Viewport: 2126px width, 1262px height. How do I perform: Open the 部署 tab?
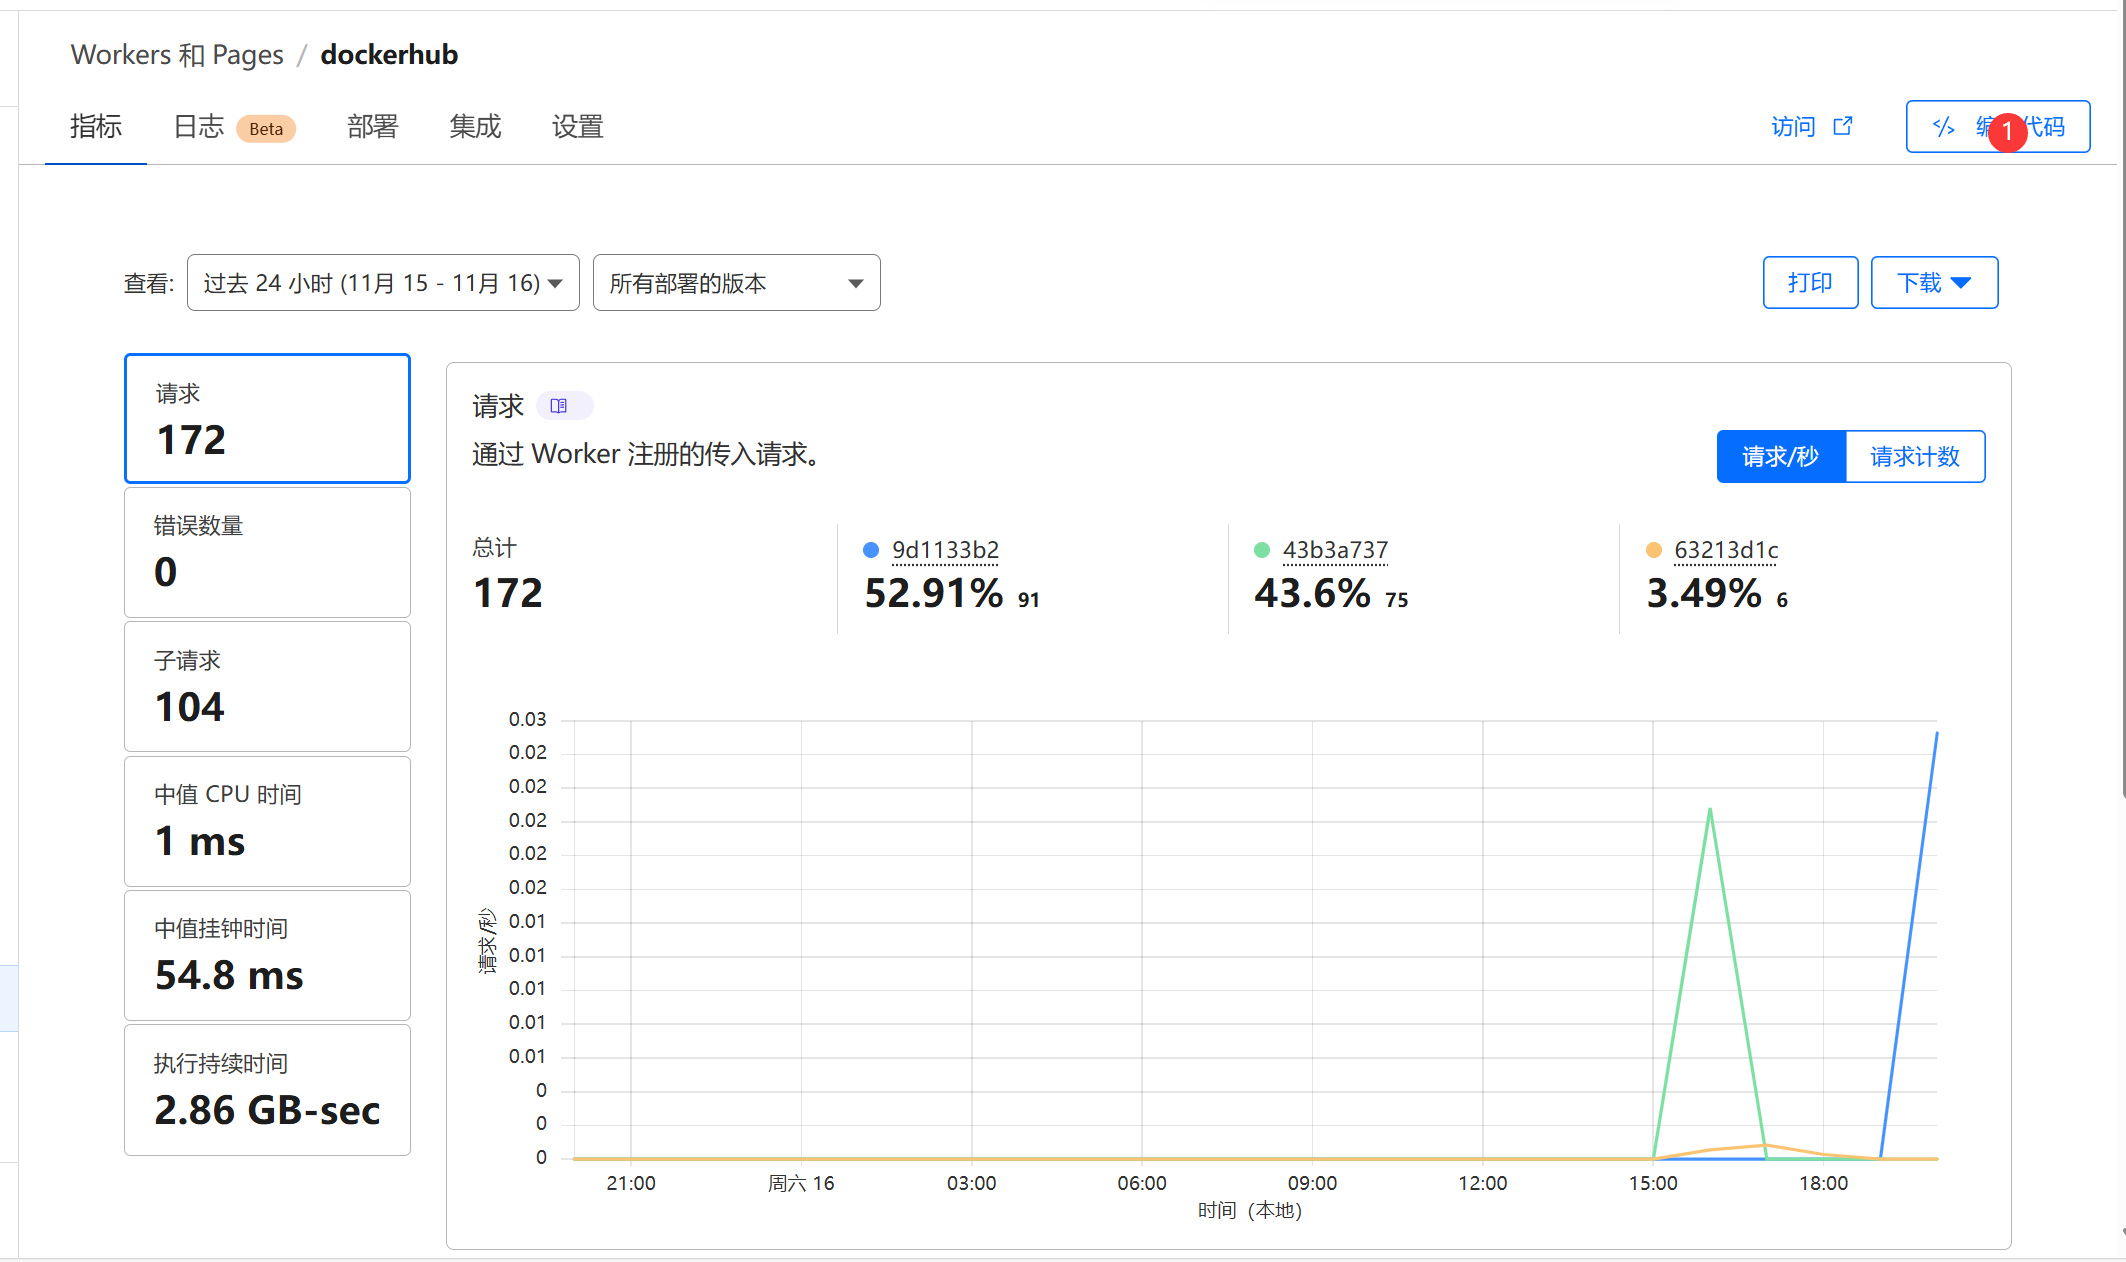tap(372, 127)
